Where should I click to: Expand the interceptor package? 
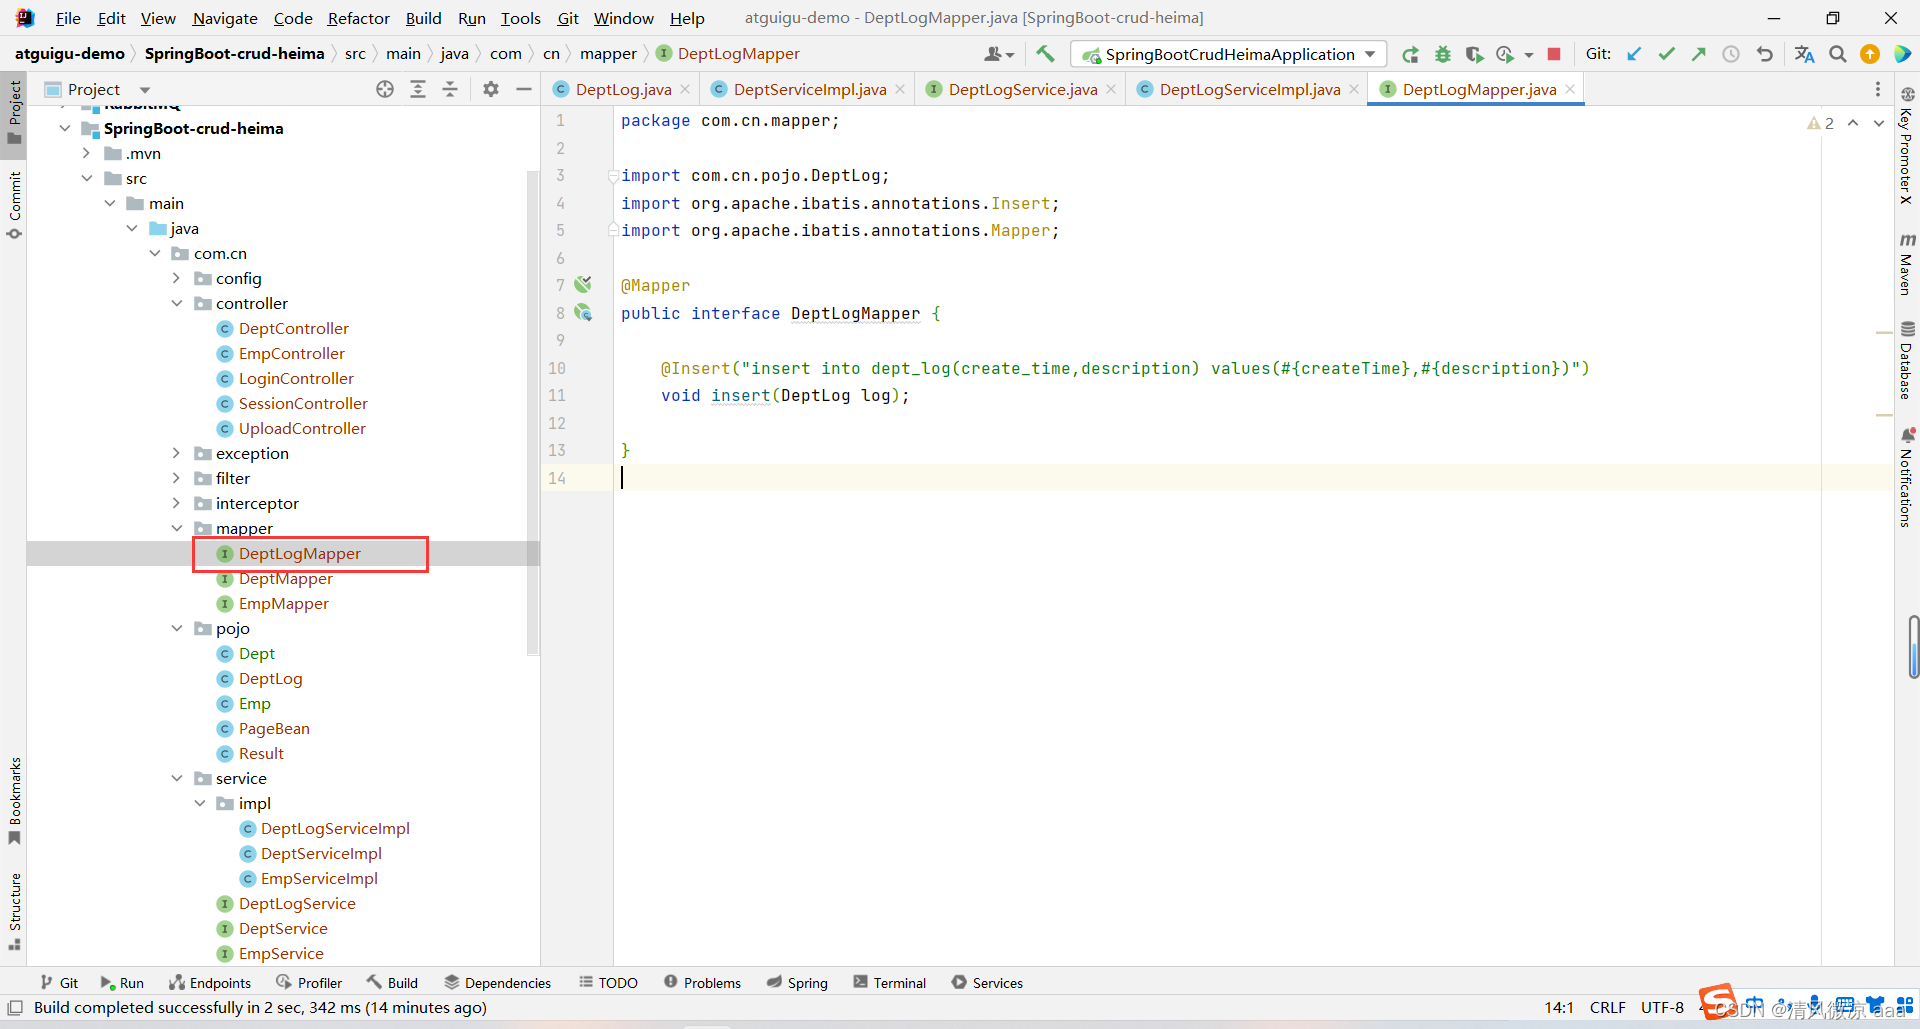(177, 503)
